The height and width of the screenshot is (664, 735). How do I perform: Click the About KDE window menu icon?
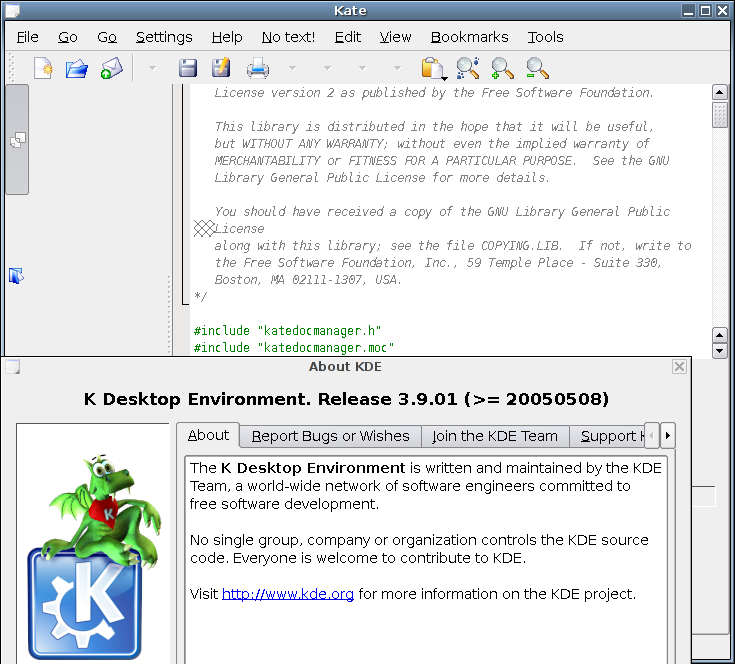13,366
